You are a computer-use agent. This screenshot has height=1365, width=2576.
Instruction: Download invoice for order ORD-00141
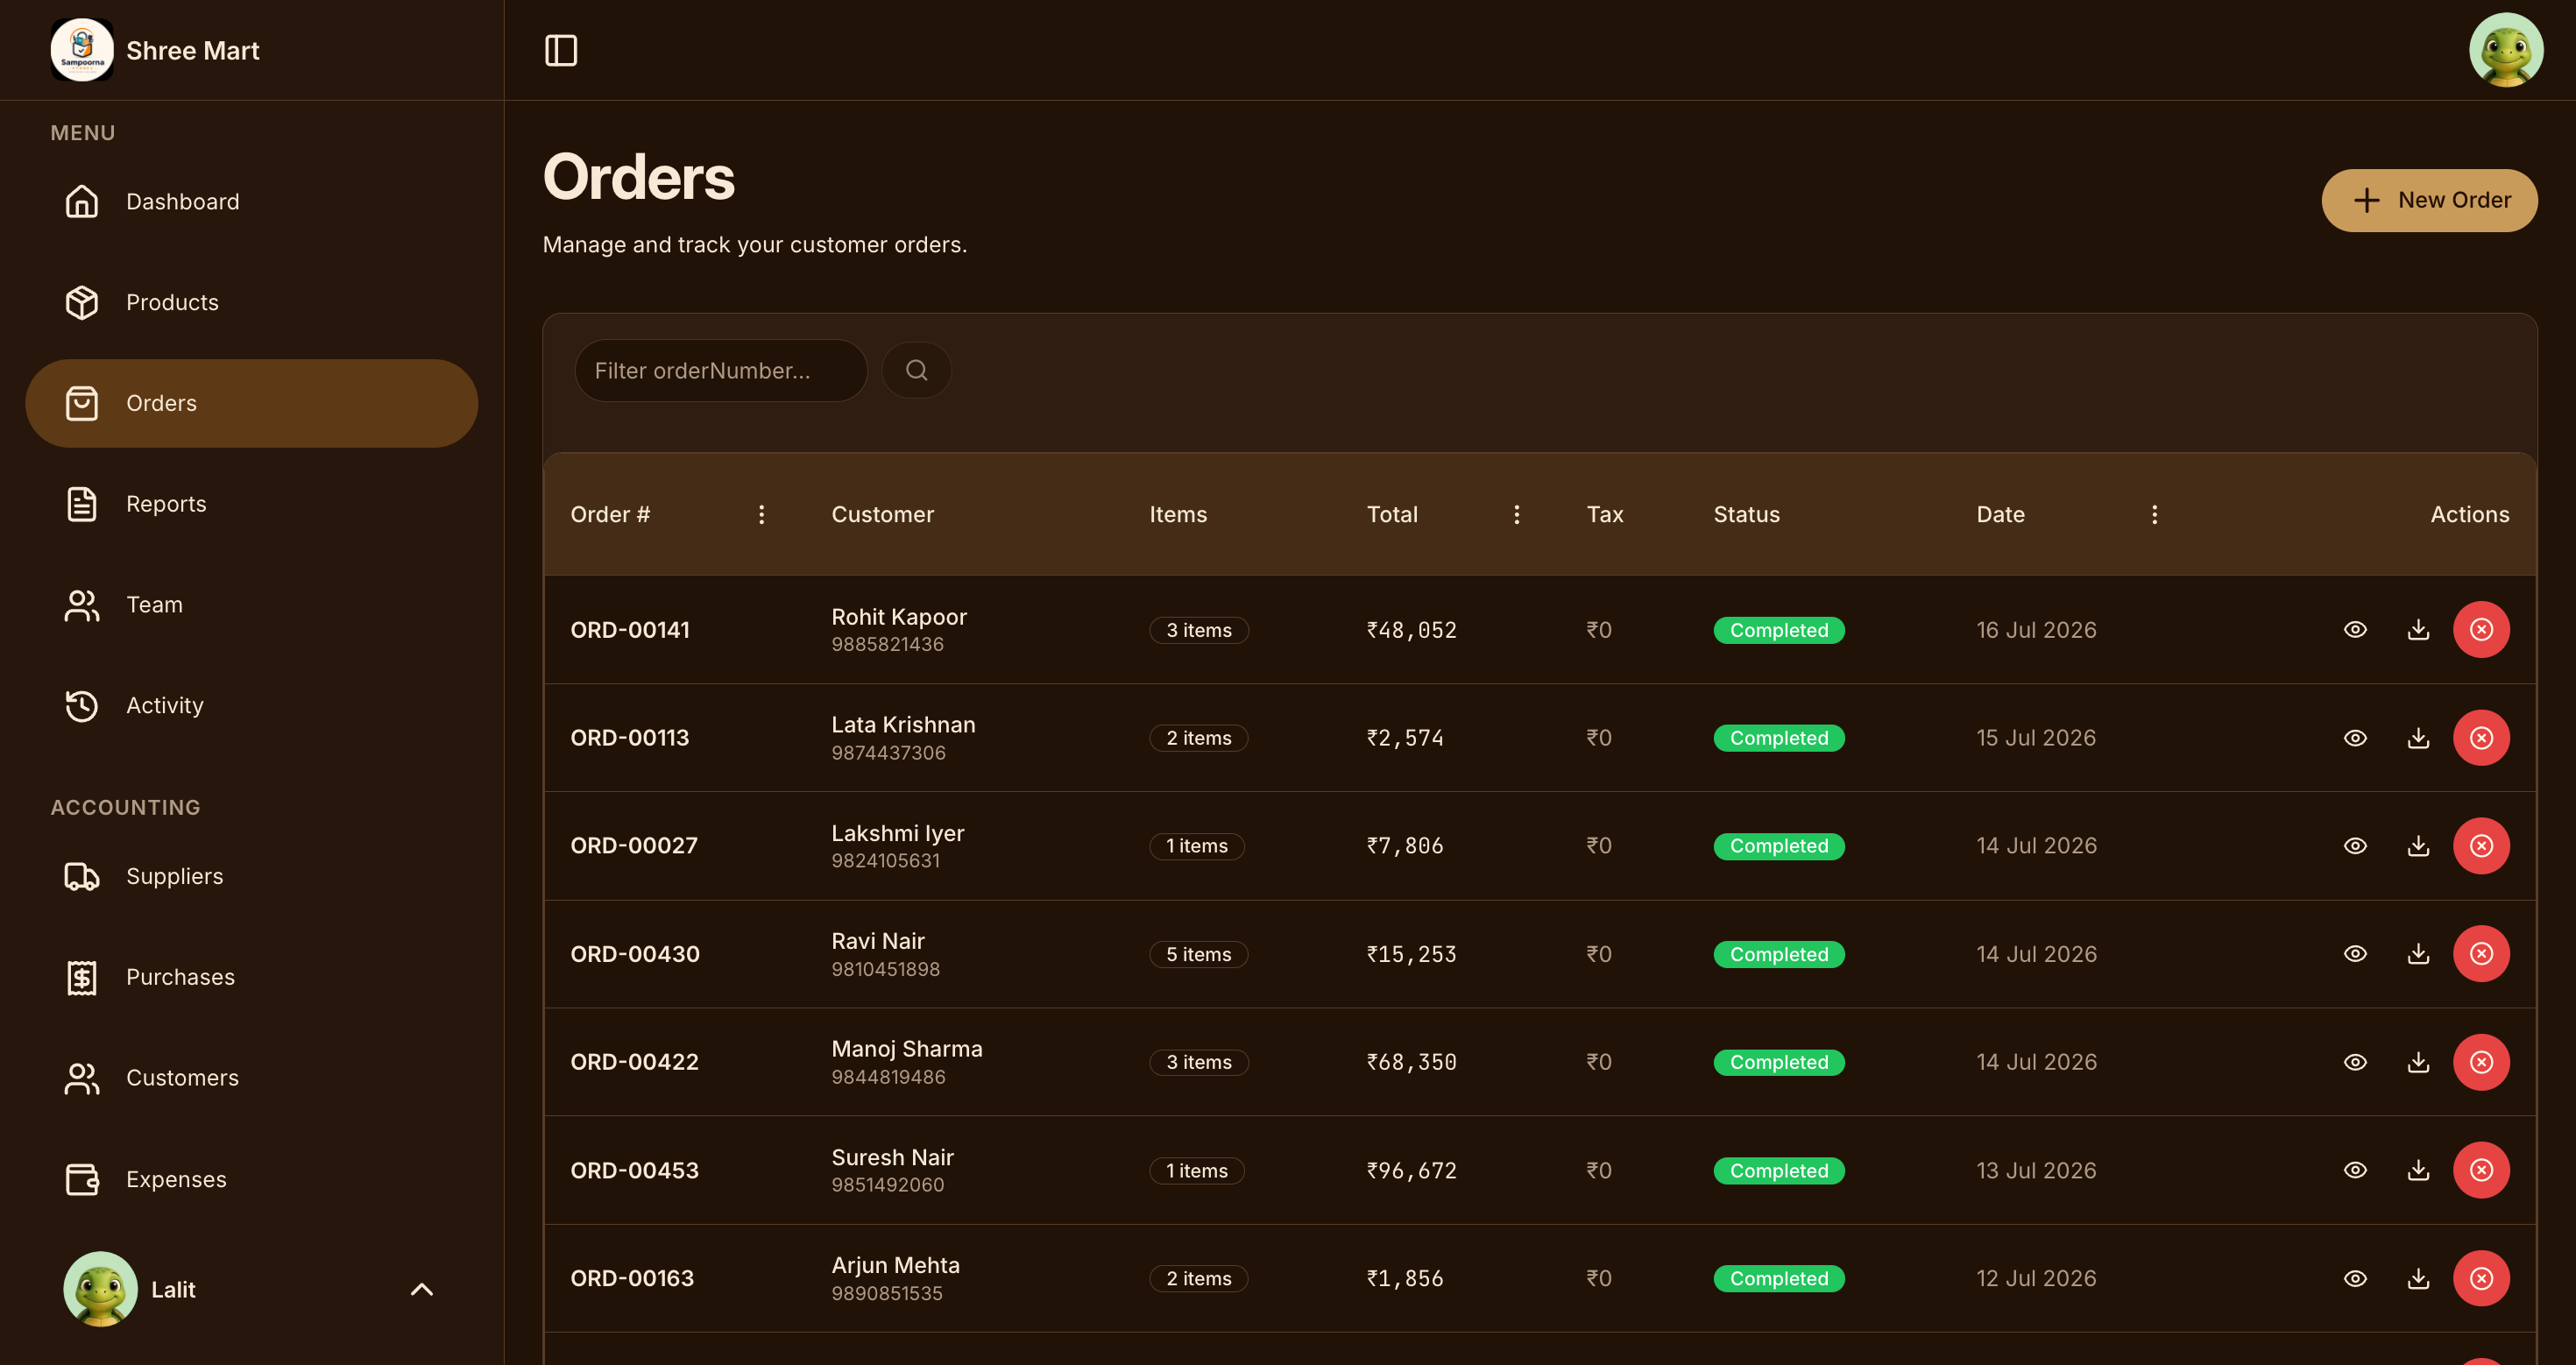click(x=2418, y=630)
